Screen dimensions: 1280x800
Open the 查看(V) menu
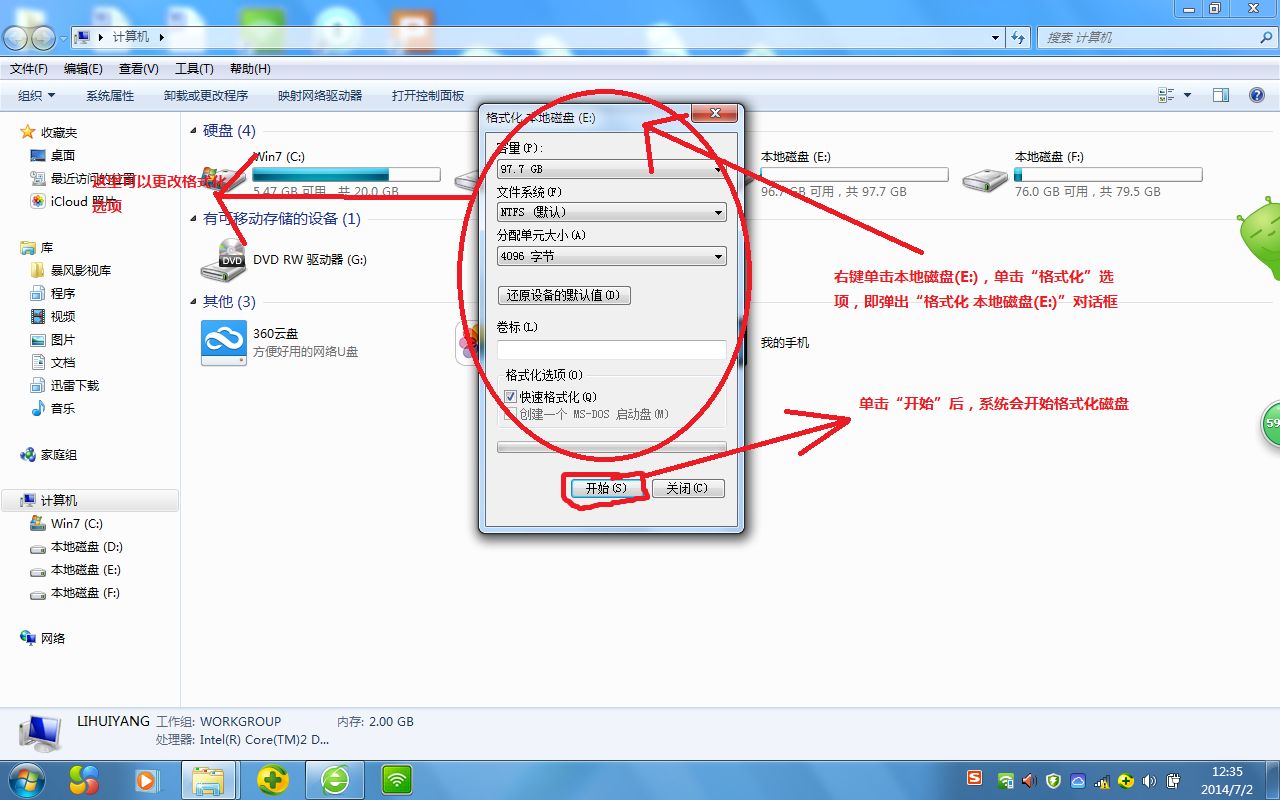click(x=138, y=69)
